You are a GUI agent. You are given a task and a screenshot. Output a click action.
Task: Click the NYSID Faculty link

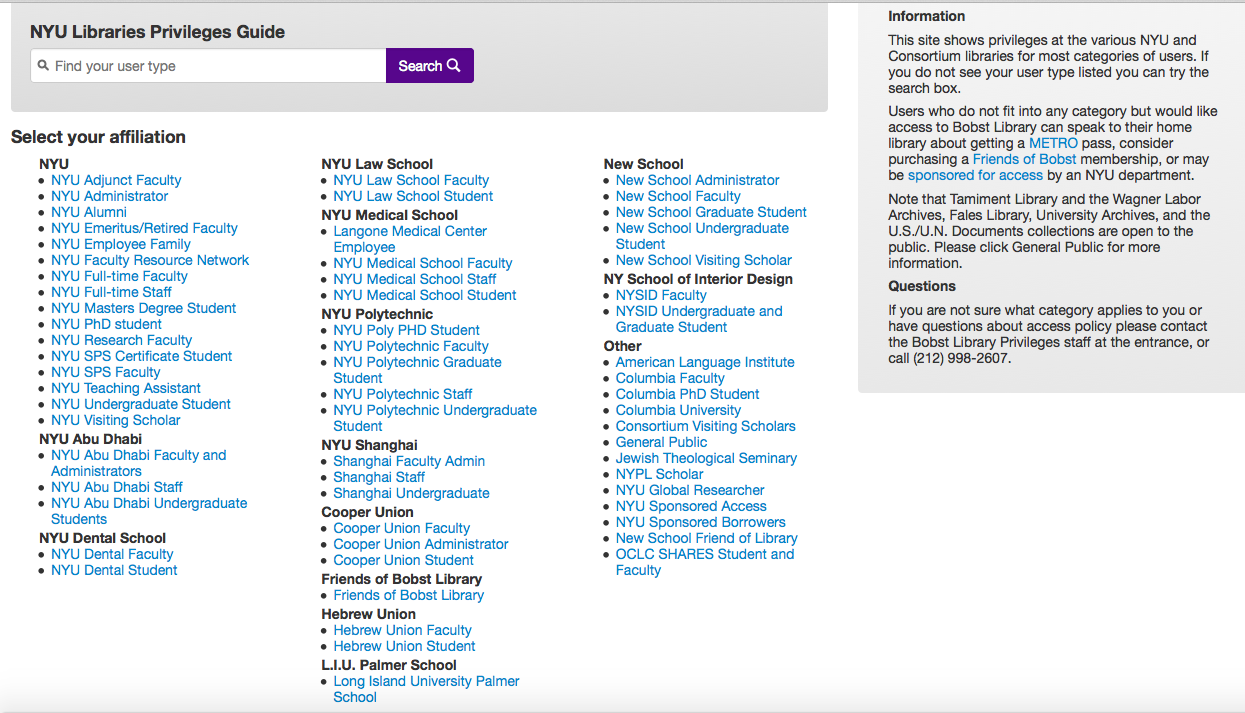[660, 295]
